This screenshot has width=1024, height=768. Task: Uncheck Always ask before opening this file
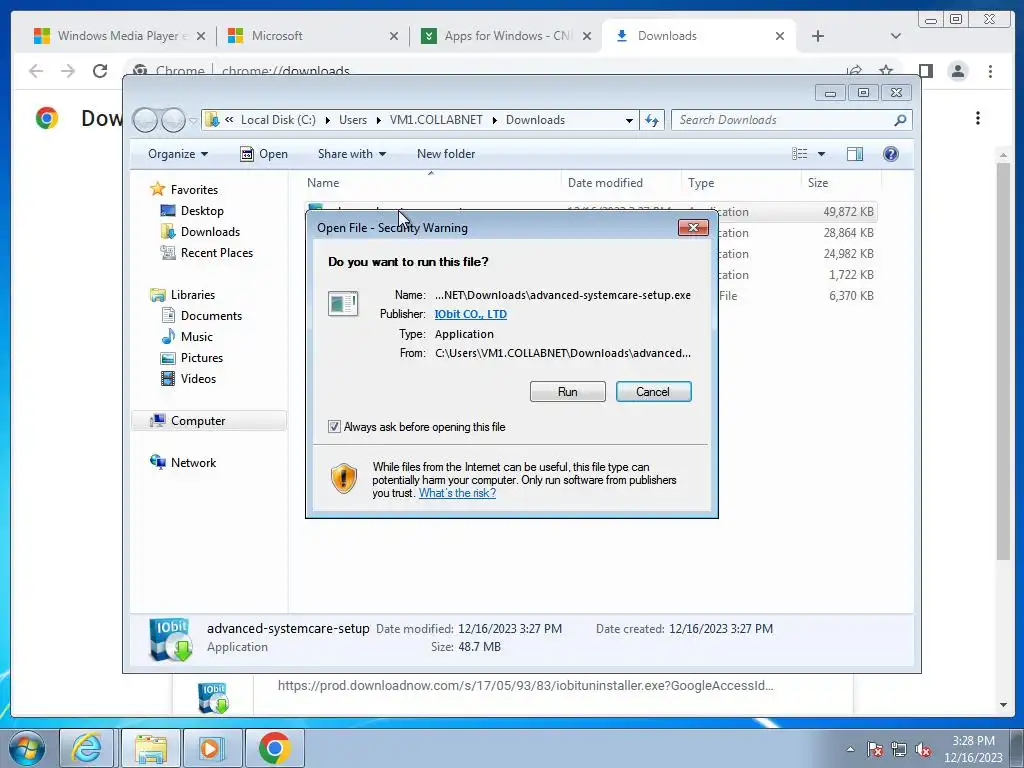coord(334,426)
